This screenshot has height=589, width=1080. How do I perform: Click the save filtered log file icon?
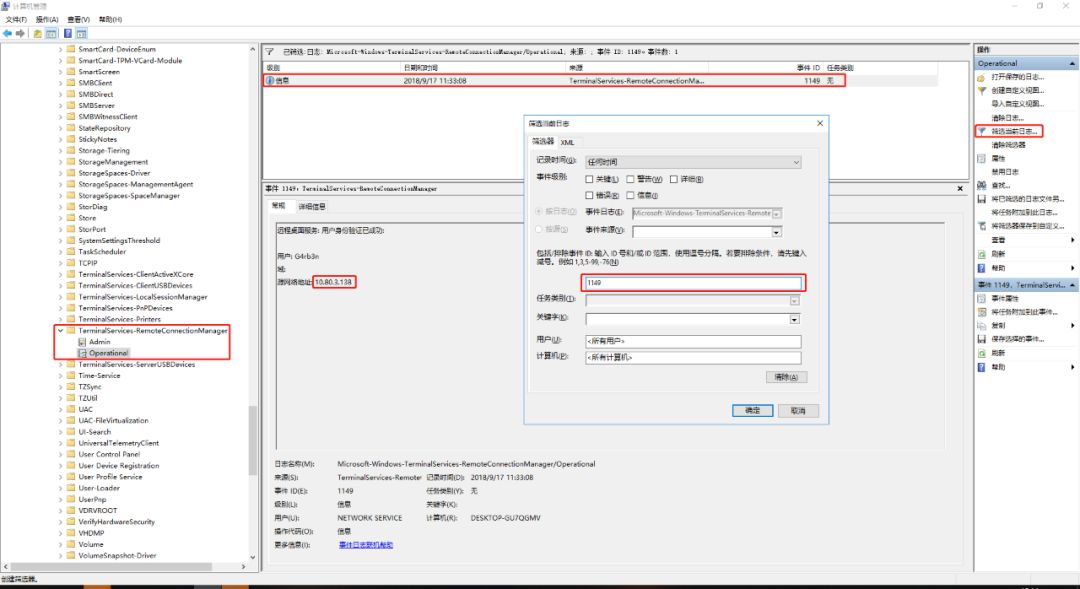(982, 198)
